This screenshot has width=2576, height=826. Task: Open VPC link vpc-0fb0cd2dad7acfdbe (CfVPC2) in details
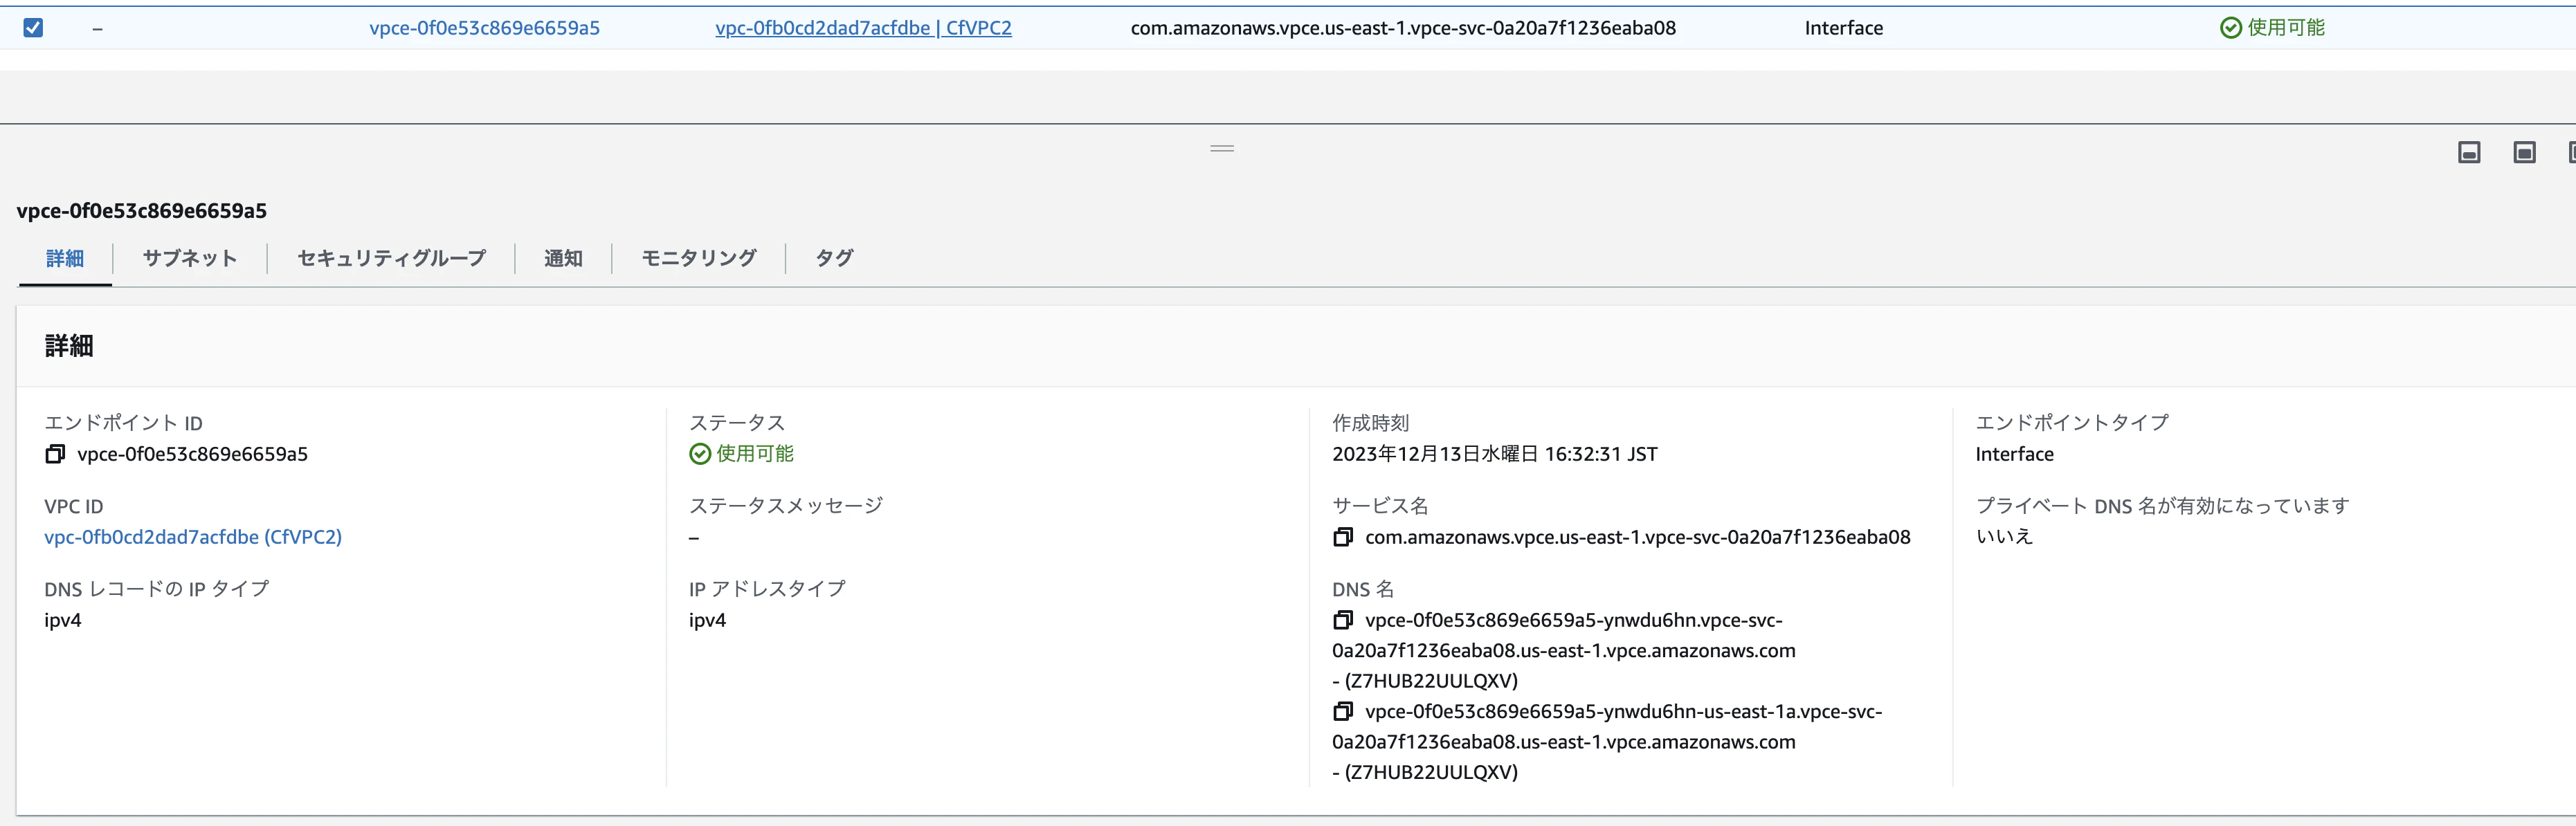193,537
